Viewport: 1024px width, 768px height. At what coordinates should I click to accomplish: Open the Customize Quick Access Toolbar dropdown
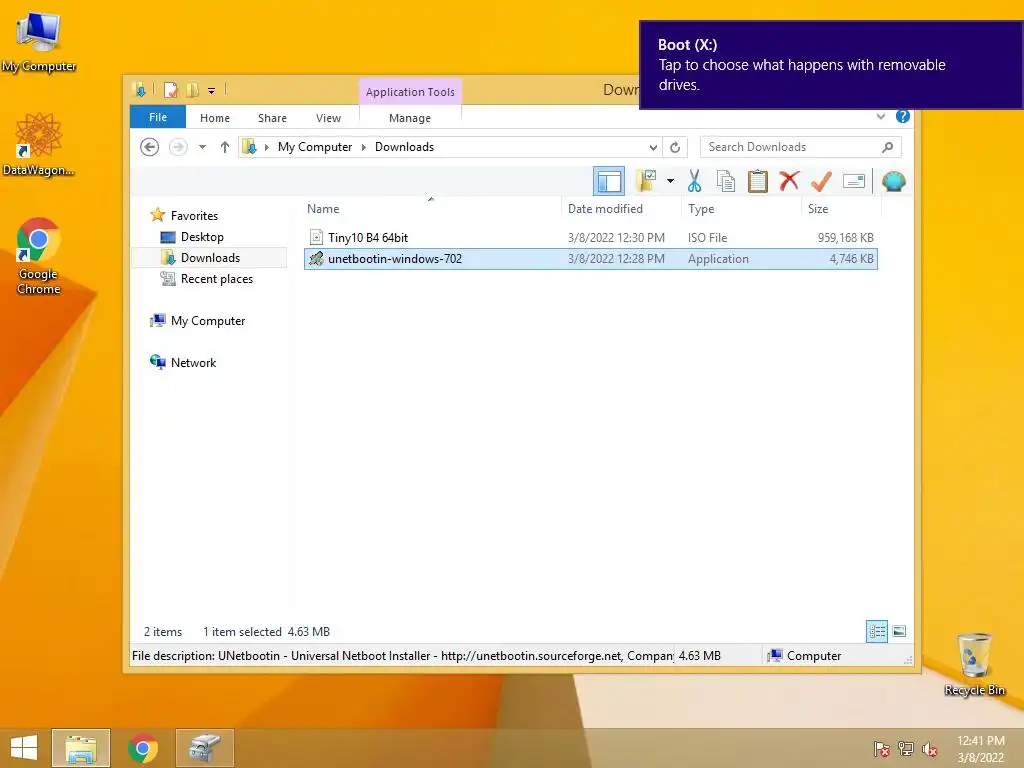[x=212, y=91]
